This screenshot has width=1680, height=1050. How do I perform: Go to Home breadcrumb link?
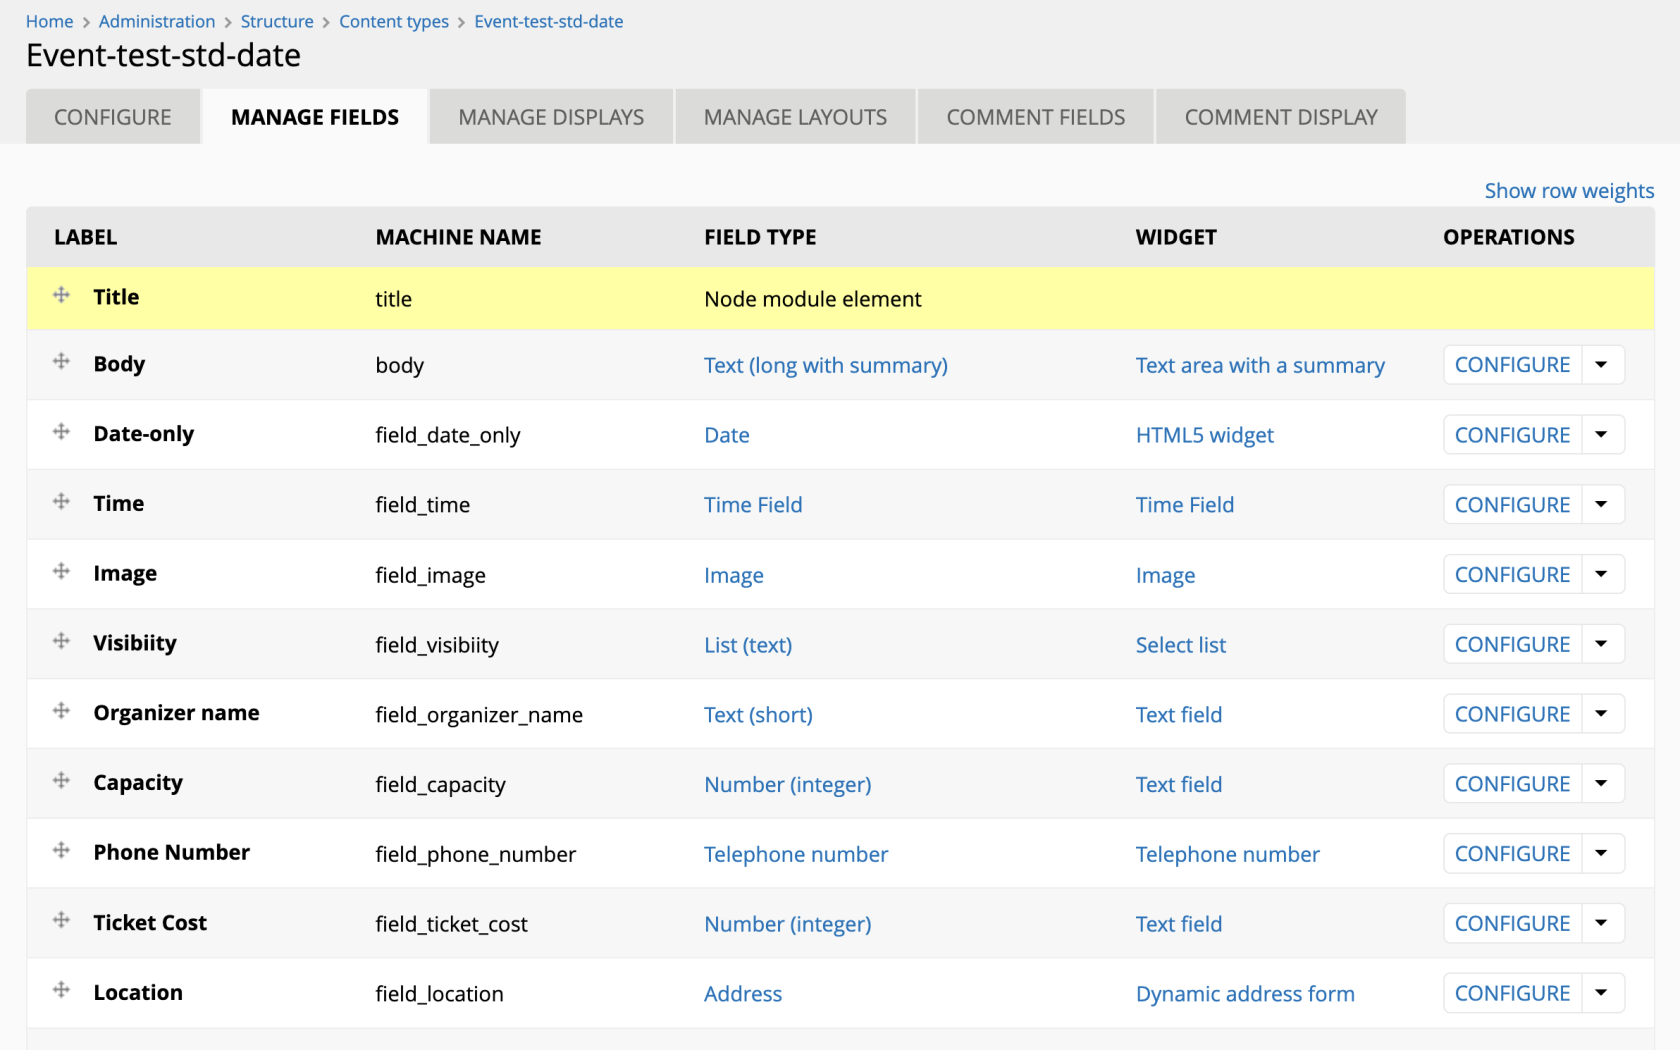click(x=50, y=21)
